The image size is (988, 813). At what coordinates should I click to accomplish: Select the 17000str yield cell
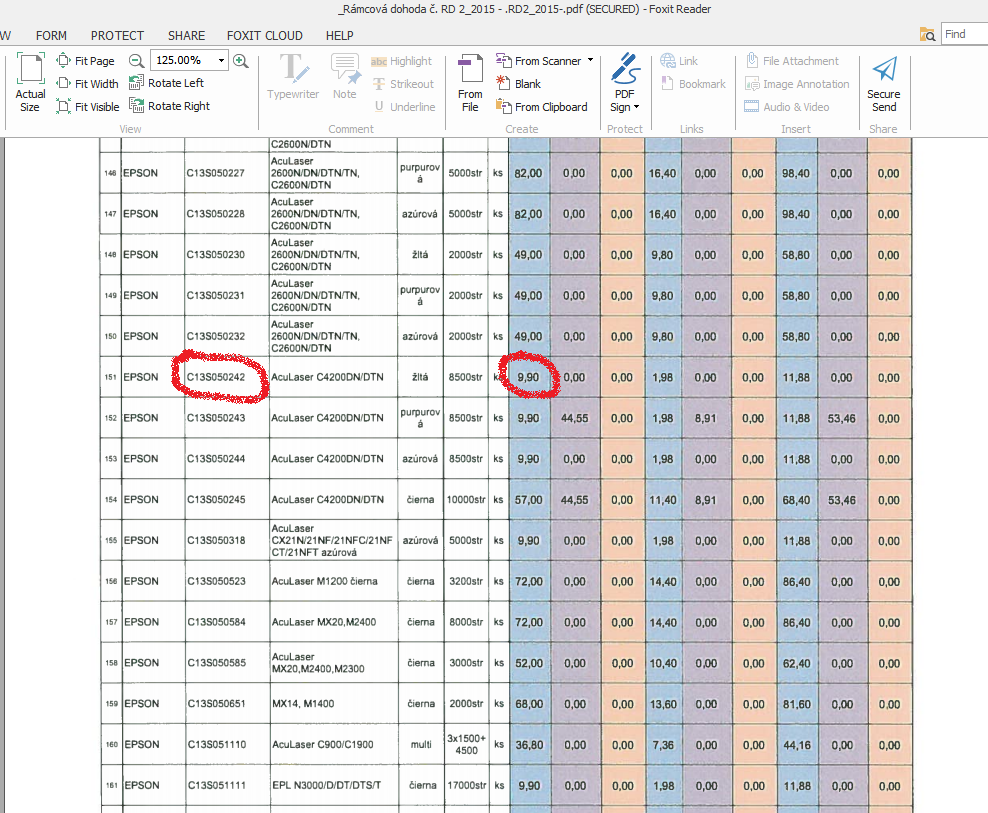[x=467, y=785]
